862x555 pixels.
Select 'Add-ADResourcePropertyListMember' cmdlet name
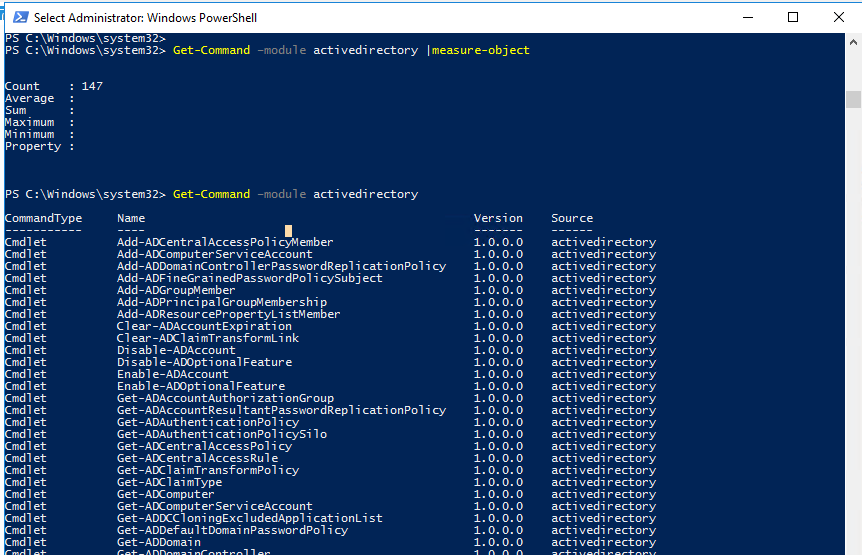(x=229, y=314)
